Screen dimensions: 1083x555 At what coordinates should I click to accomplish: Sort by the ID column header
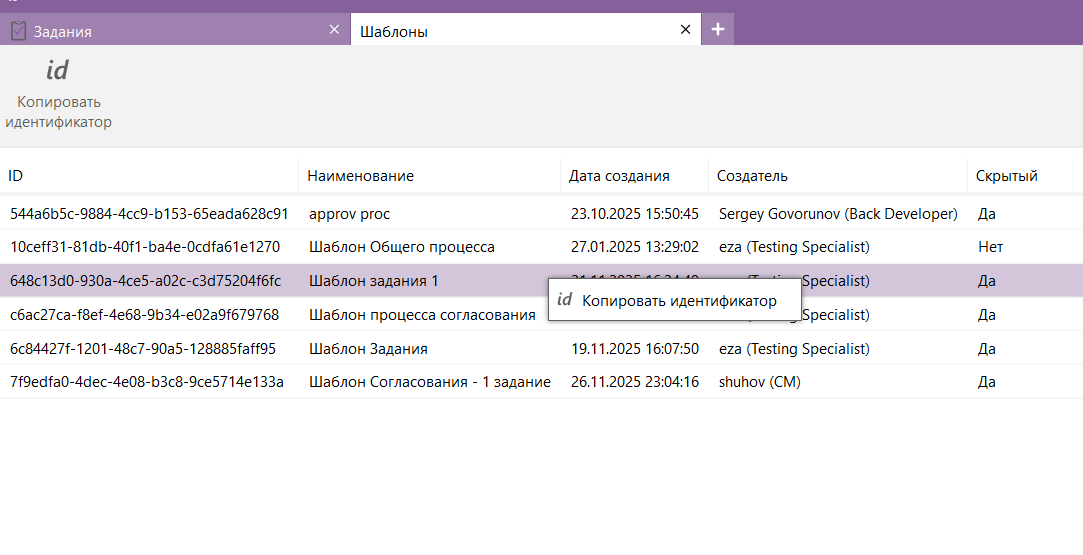click(x=16, y=176)
